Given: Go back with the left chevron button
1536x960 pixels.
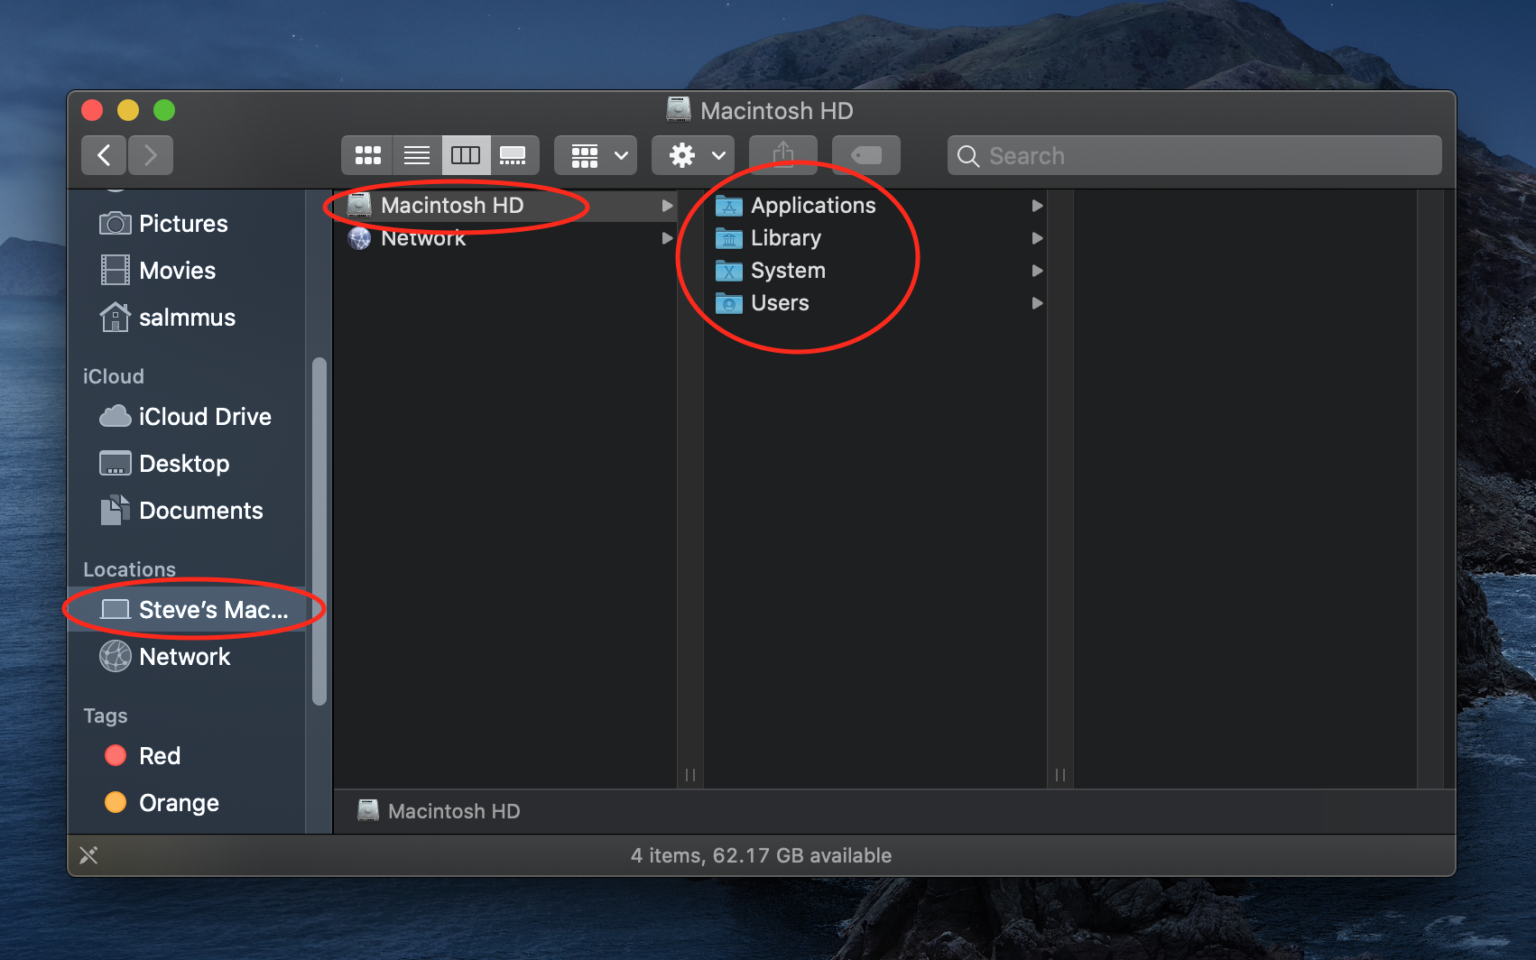Looking at the screenshot, I should click(x=104, y=155).
